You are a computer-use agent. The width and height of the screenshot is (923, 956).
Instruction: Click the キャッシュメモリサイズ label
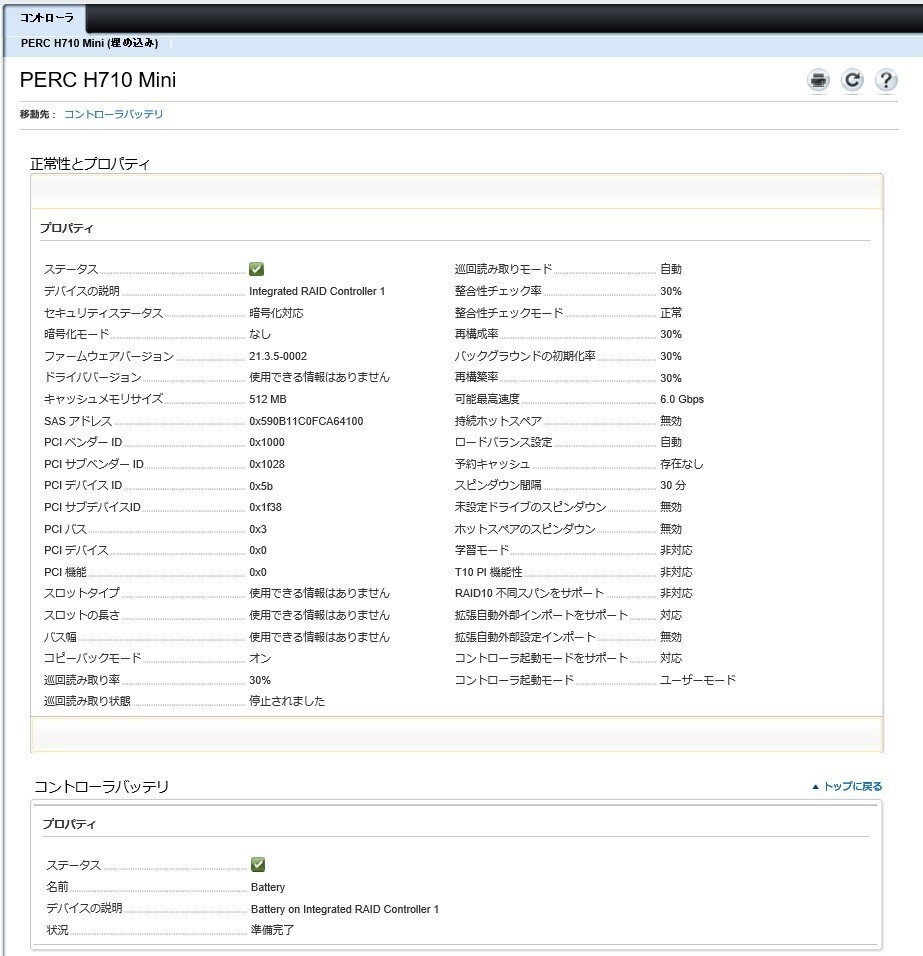coord(104,399)
